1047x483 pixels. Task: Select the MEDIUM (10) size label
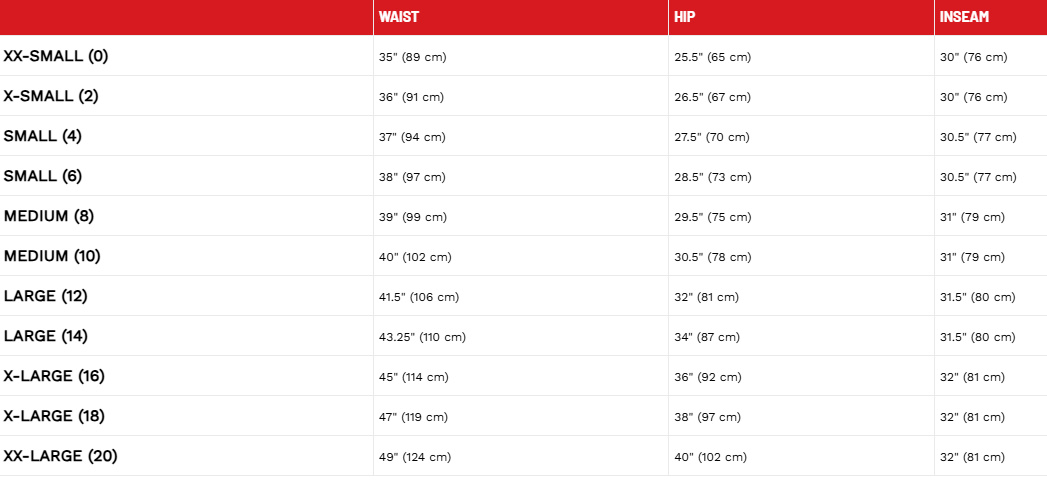[x=52, y=256]
